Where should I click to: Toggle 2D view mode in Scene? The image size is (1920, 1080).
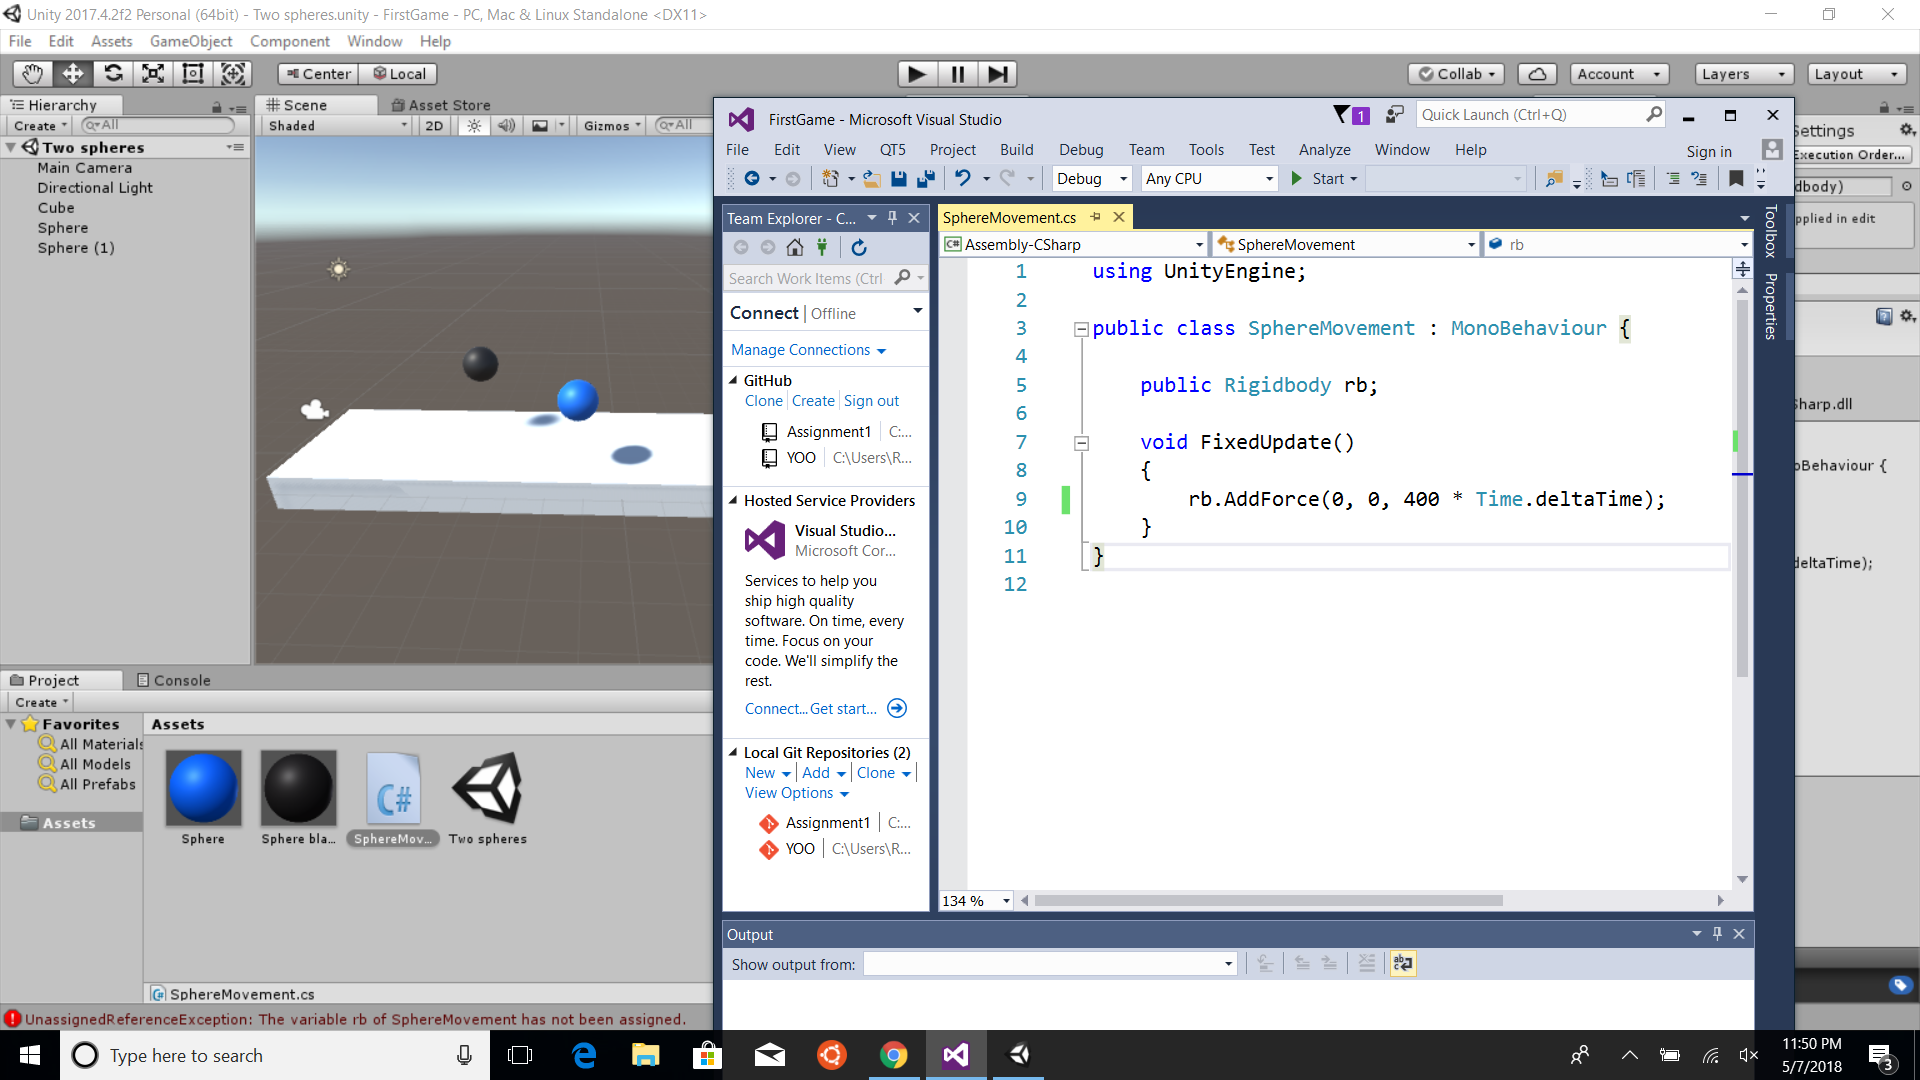pos(434,125)
